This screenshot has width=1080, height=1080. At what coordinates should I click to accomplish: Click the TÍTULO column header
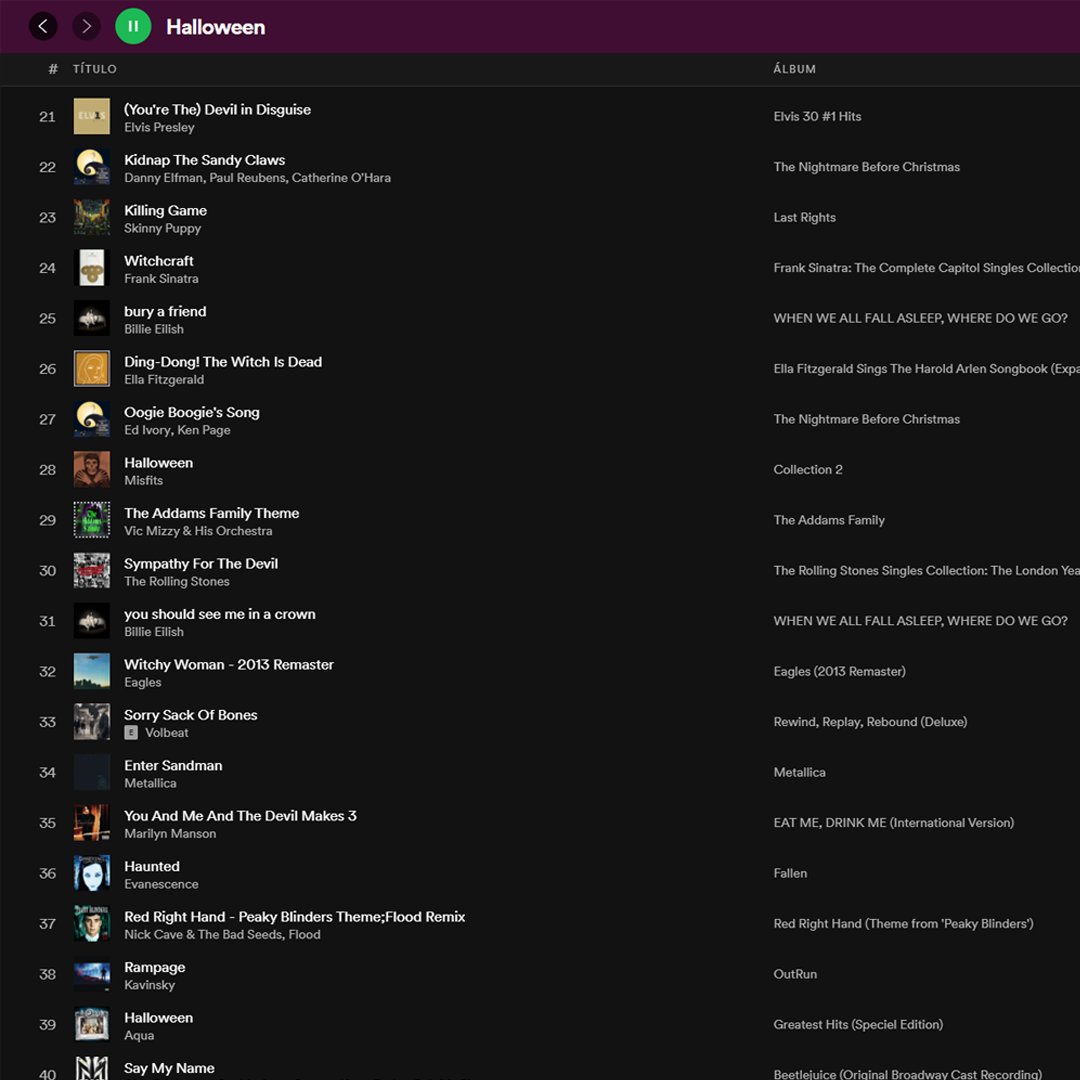pos(95,69)
